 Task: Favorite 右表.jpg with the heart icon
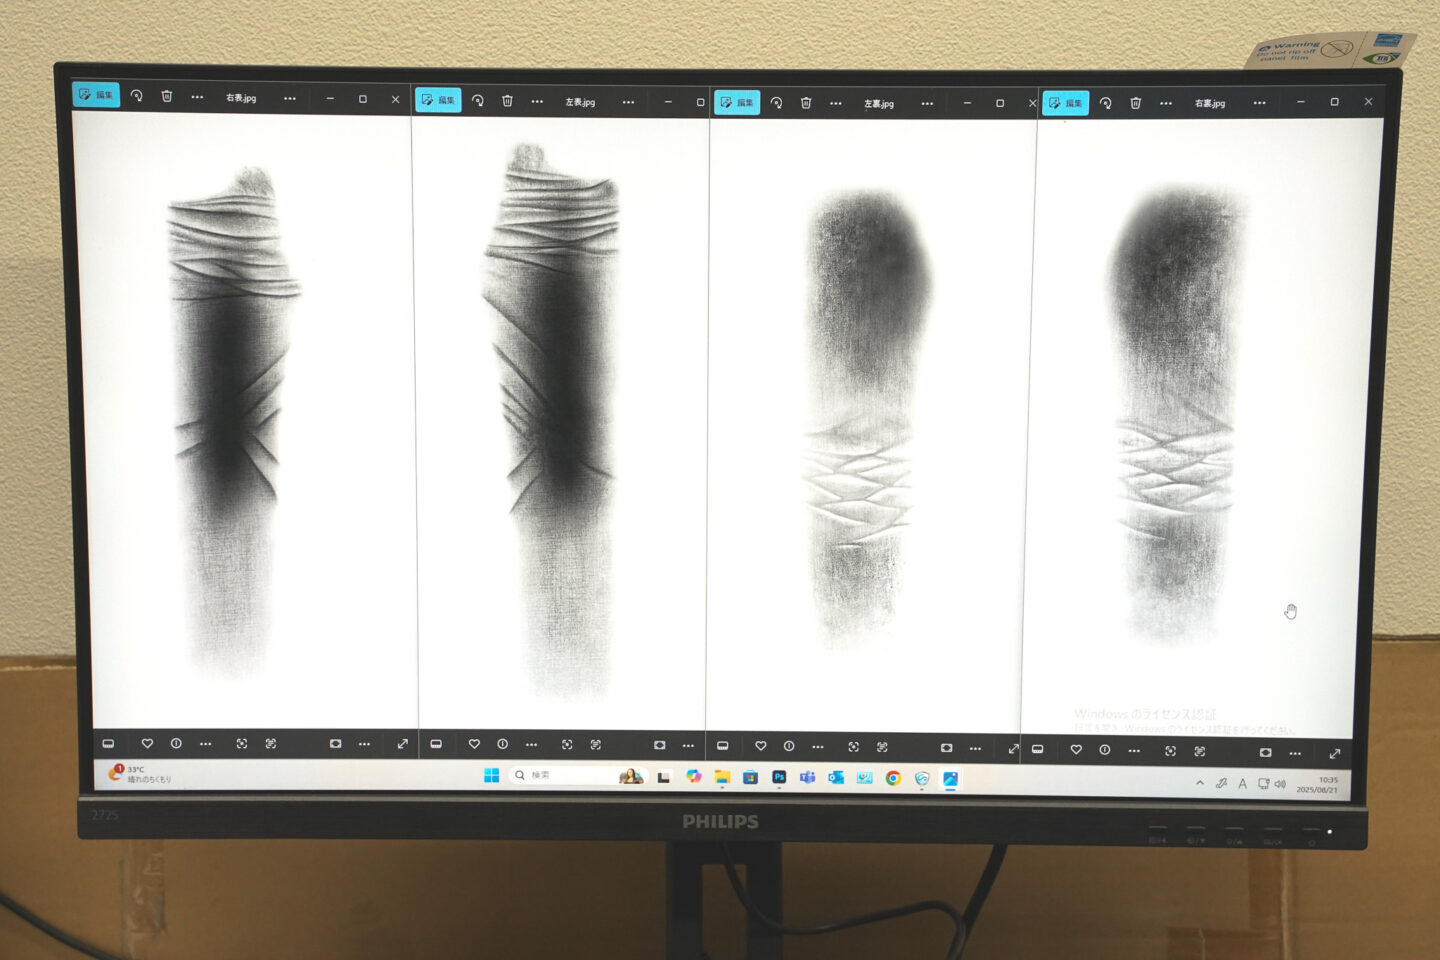(147, 744)
